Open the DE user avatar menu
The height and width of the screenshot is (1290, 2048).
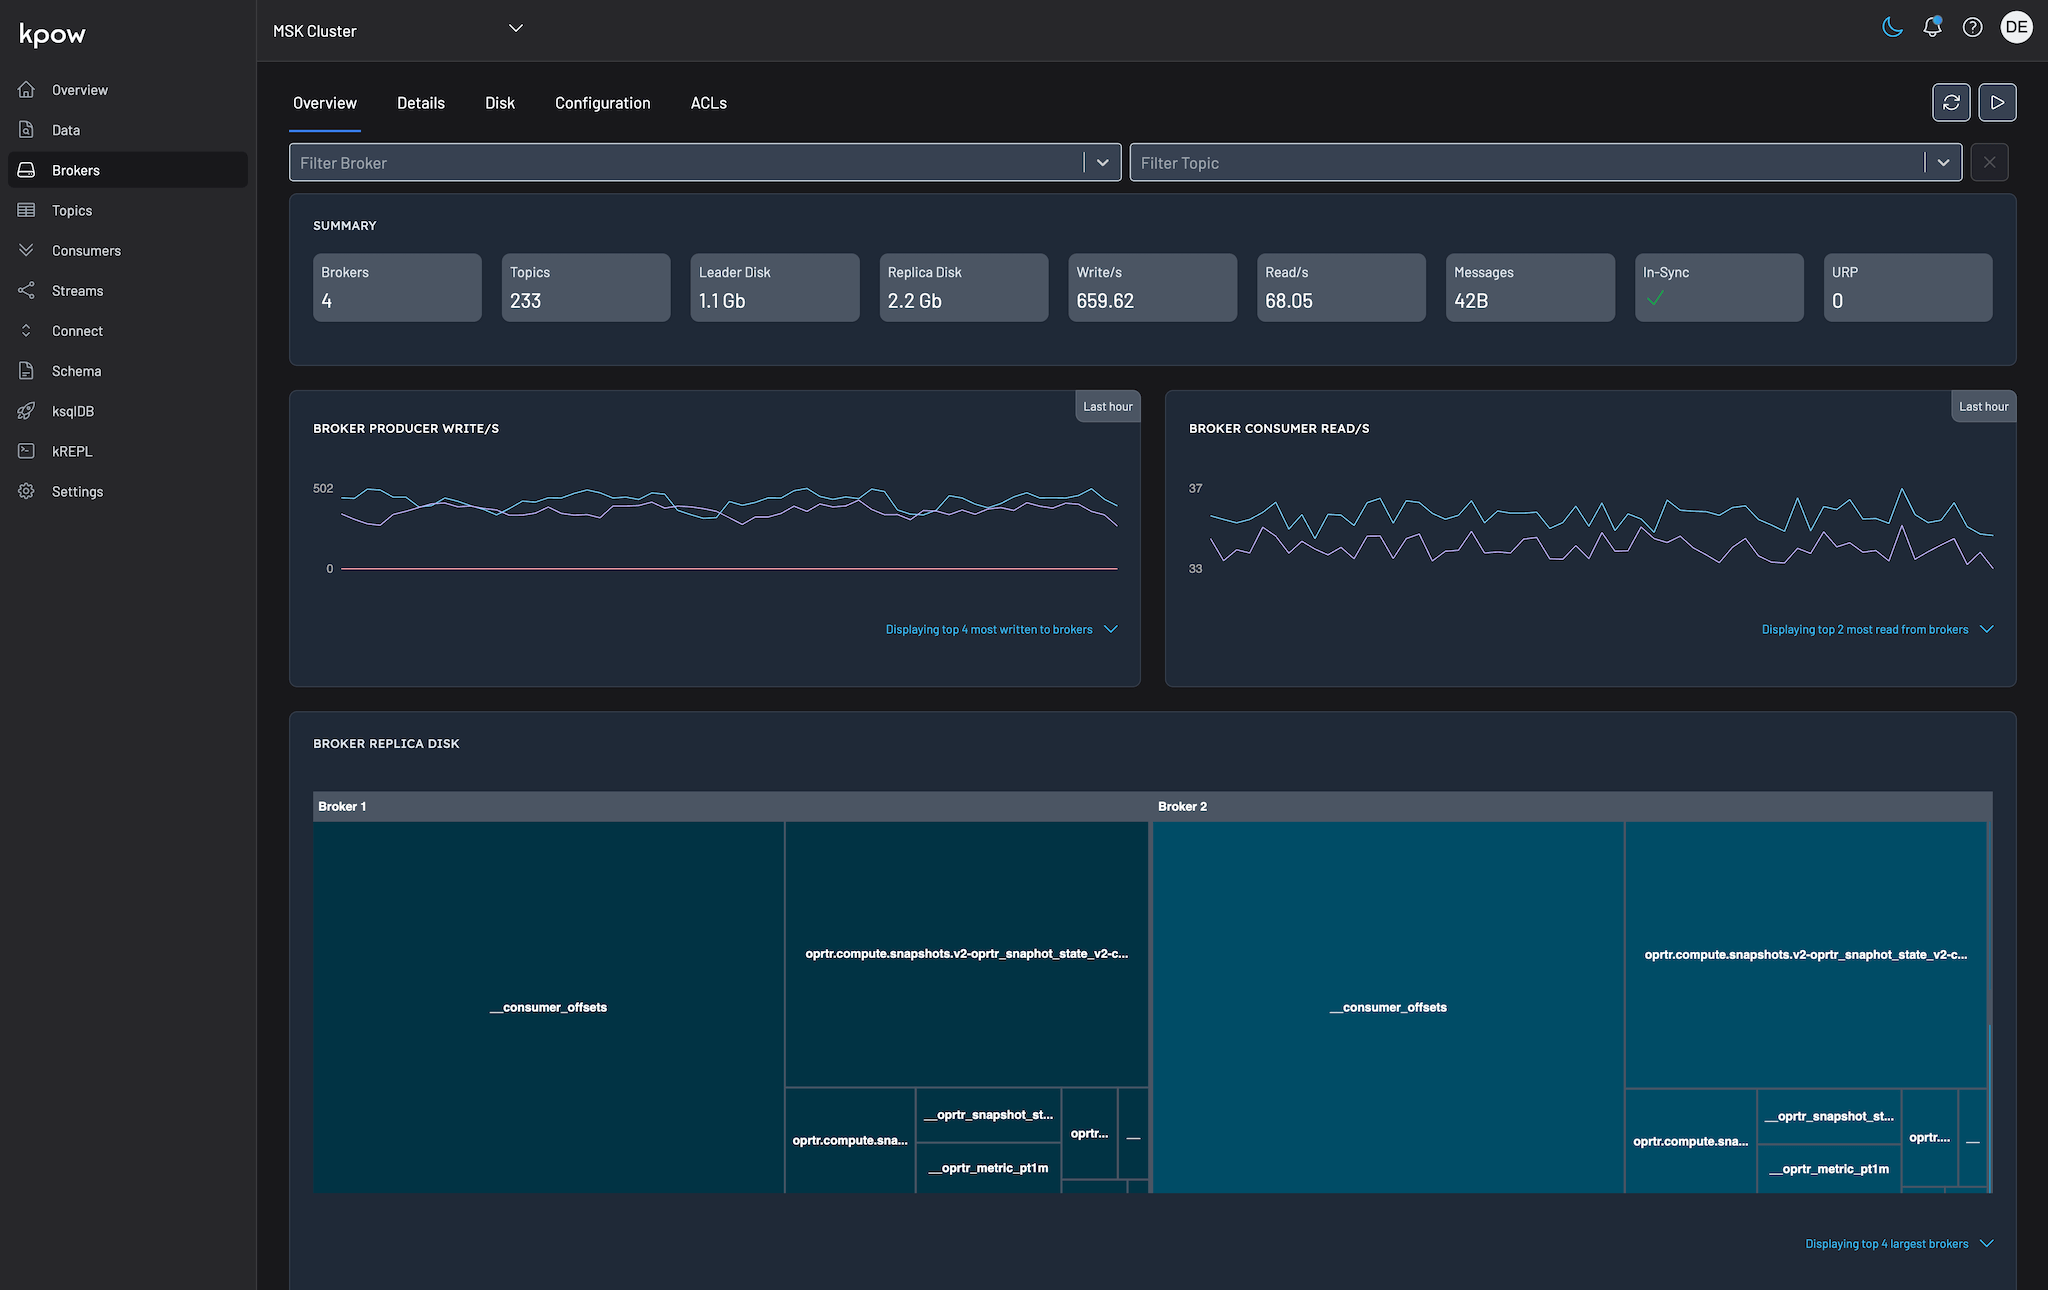click(2016, 27)
